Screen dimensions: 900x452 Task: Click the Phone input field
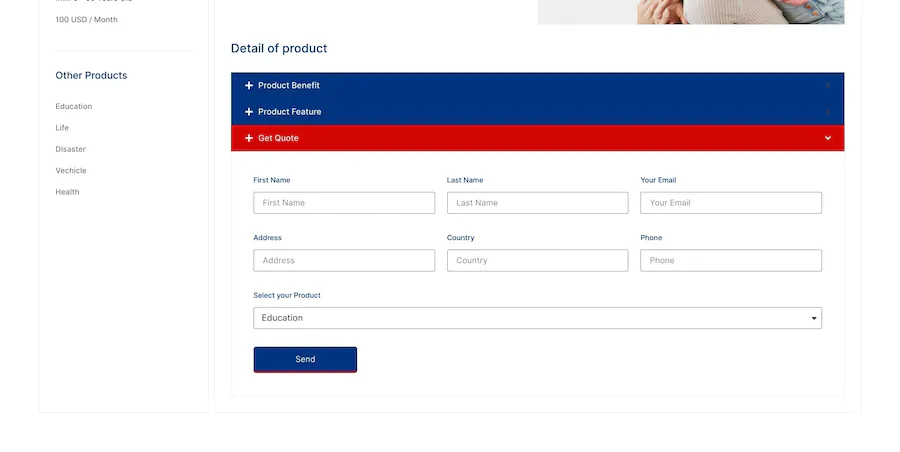click(731, 261)
